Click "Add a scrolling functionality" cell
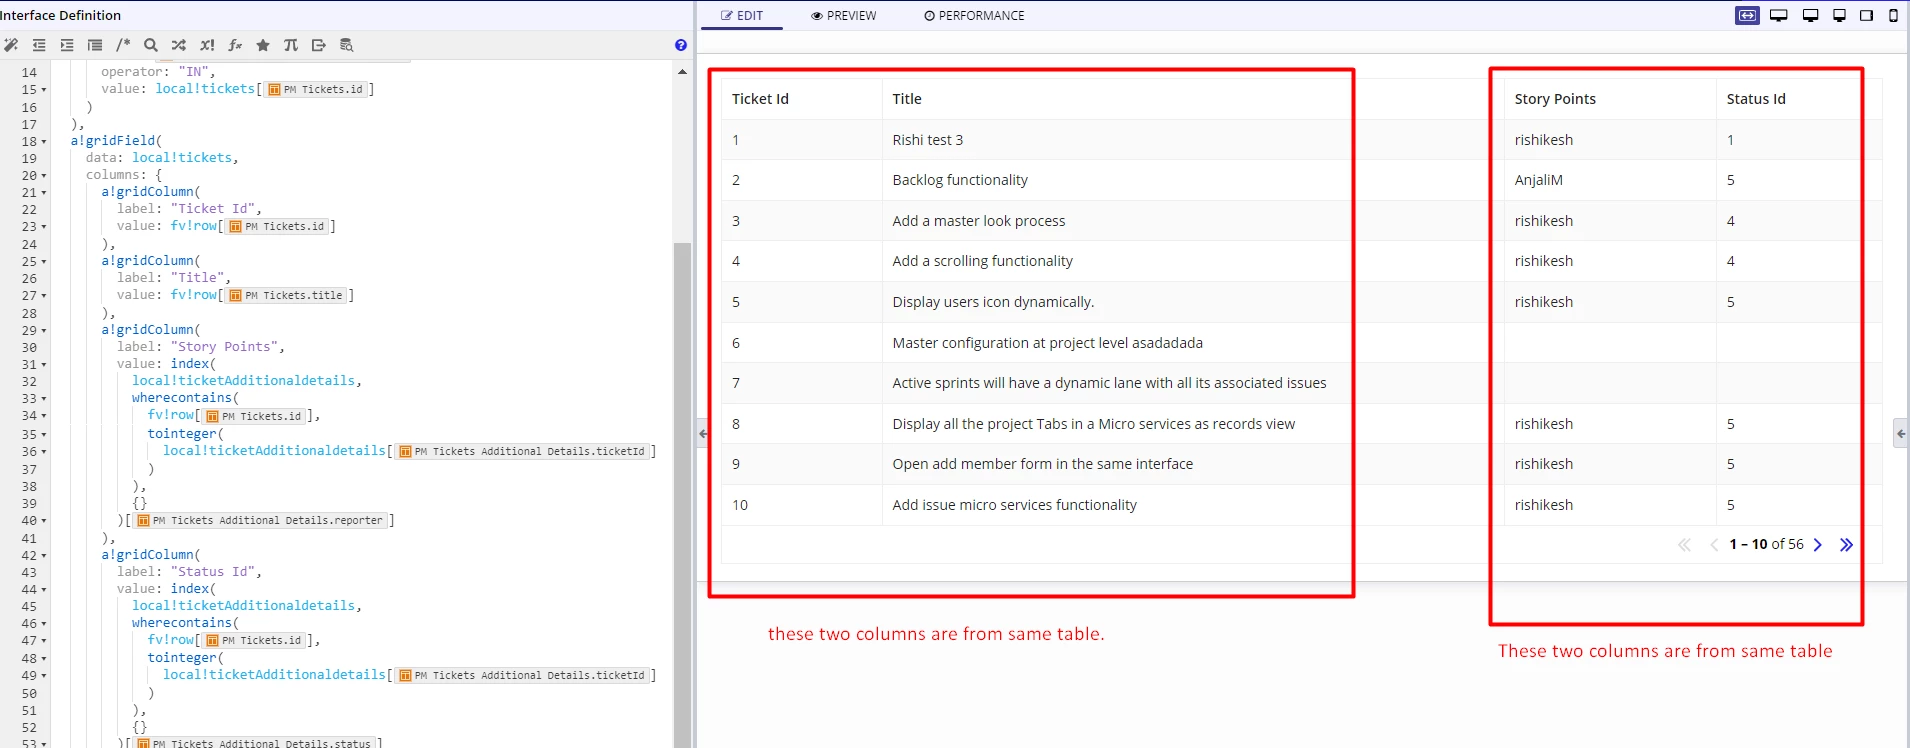This screenshot has width=1910, height=748. point(983,261)
